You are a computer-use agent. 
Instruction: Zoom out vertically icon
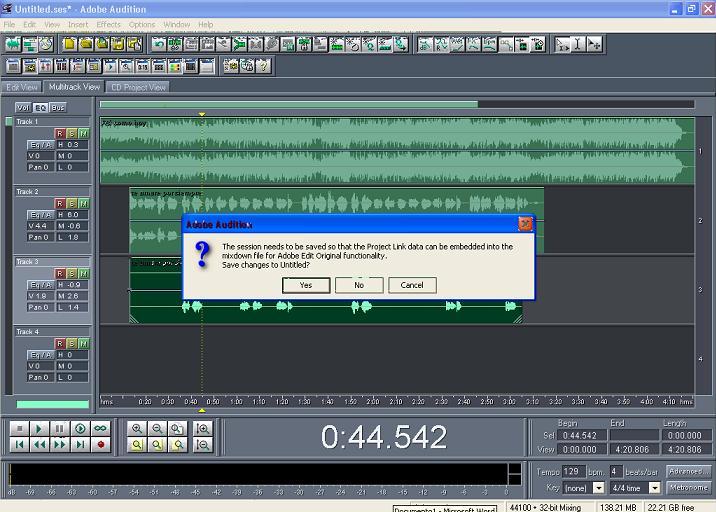203,444
